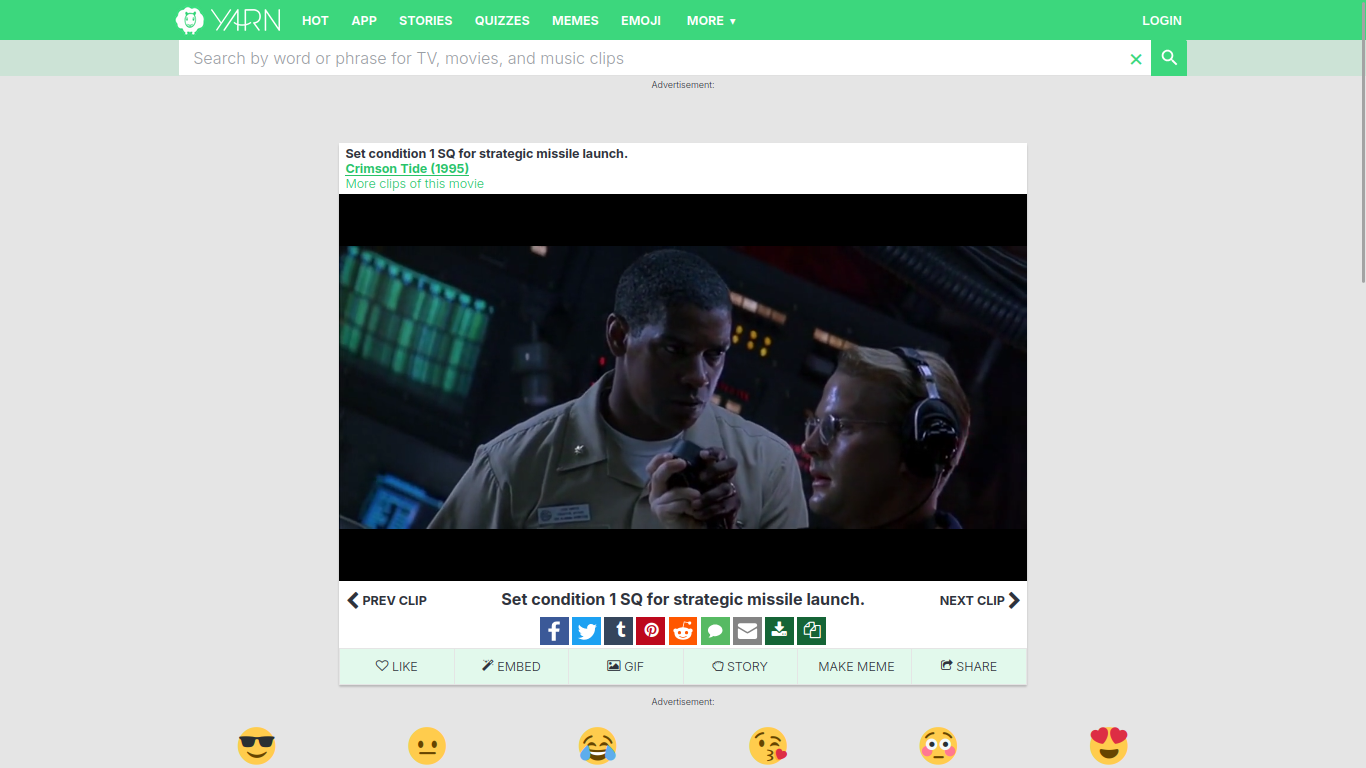Expand the MORE navigation dropdown
This screenshot has width=1366, height=768.
[x=711, y=20]
